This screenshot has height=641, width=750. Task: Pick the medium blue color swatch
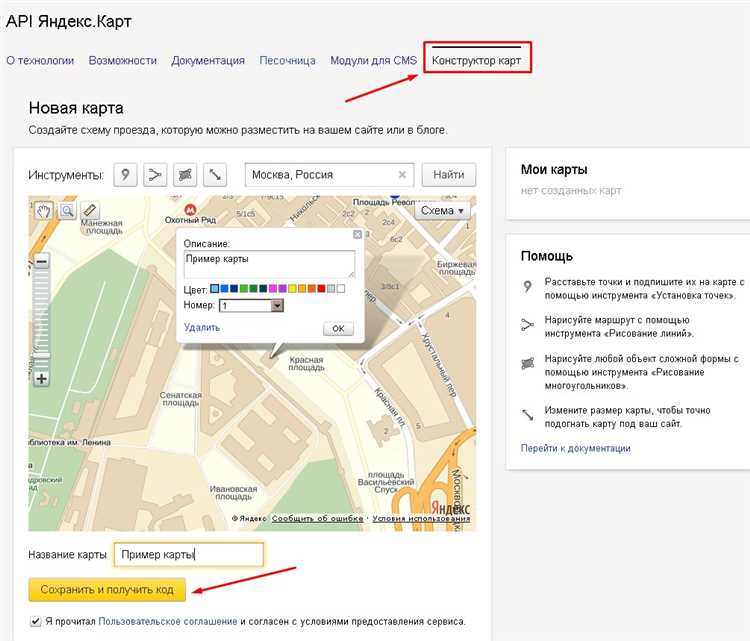point(224,288)
